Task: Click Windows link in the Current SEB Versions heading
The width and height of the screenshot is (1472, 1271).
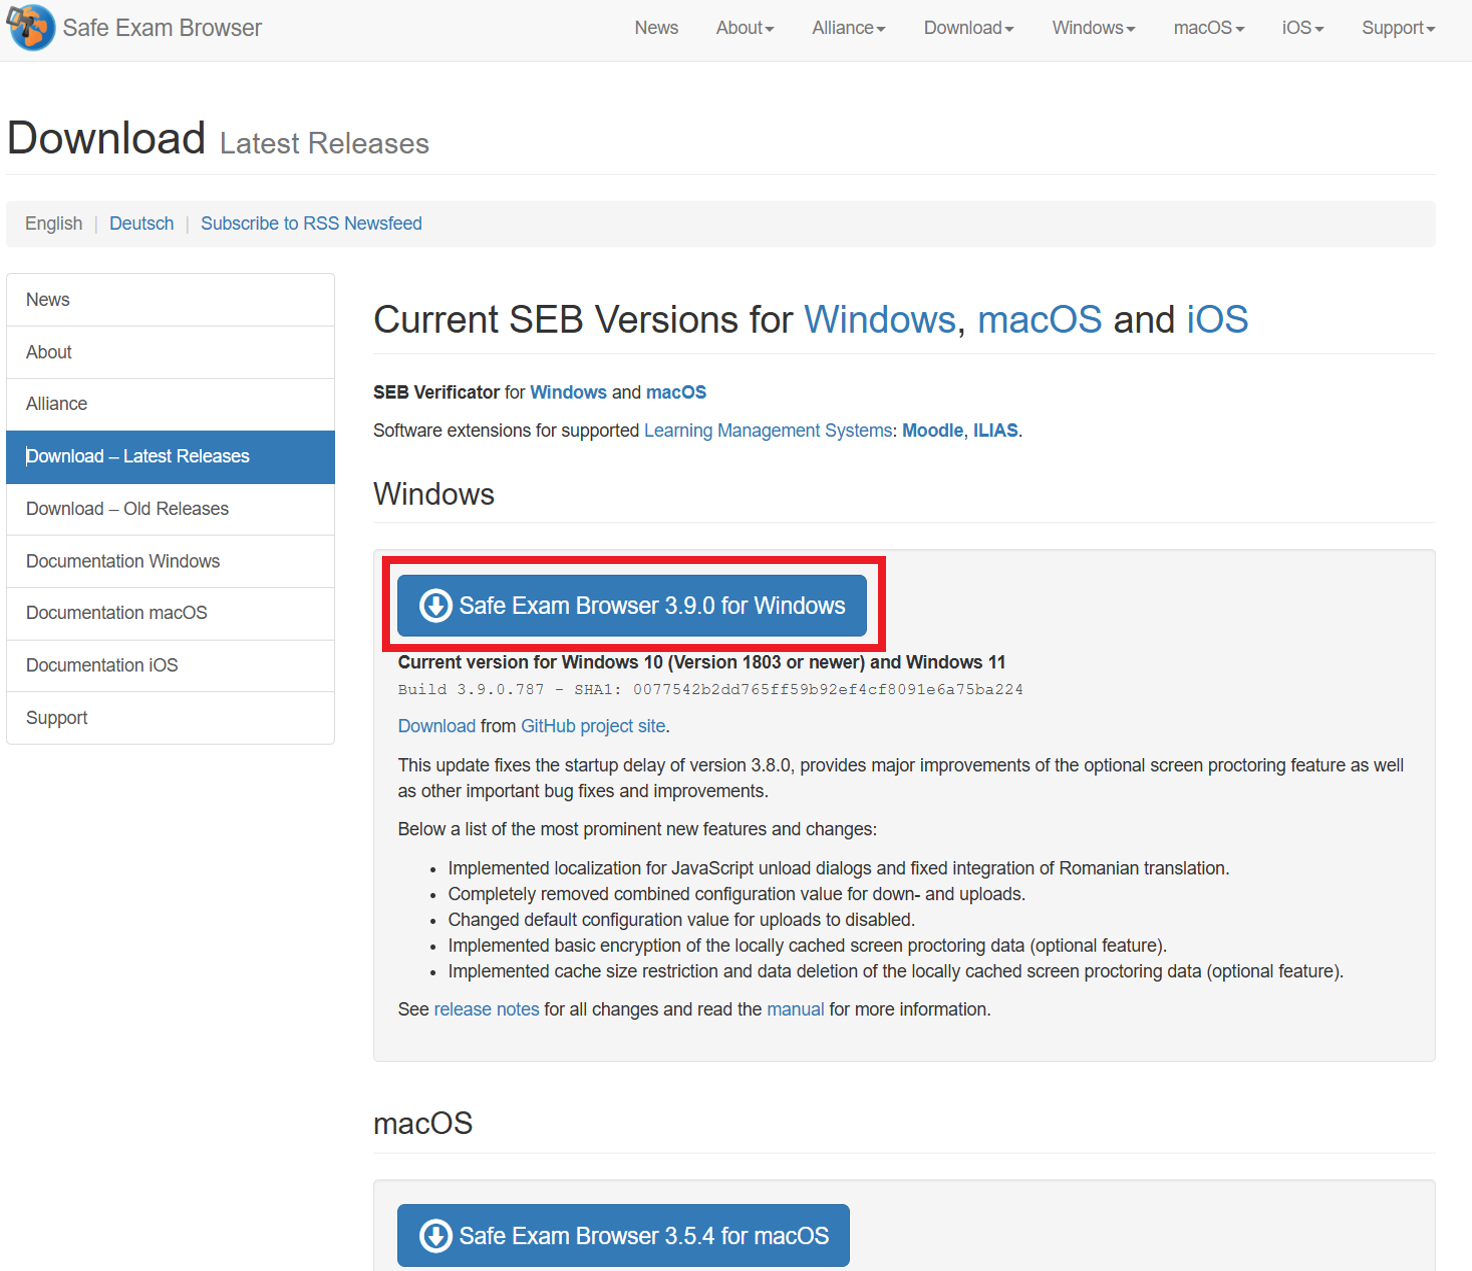Action: 880,320
